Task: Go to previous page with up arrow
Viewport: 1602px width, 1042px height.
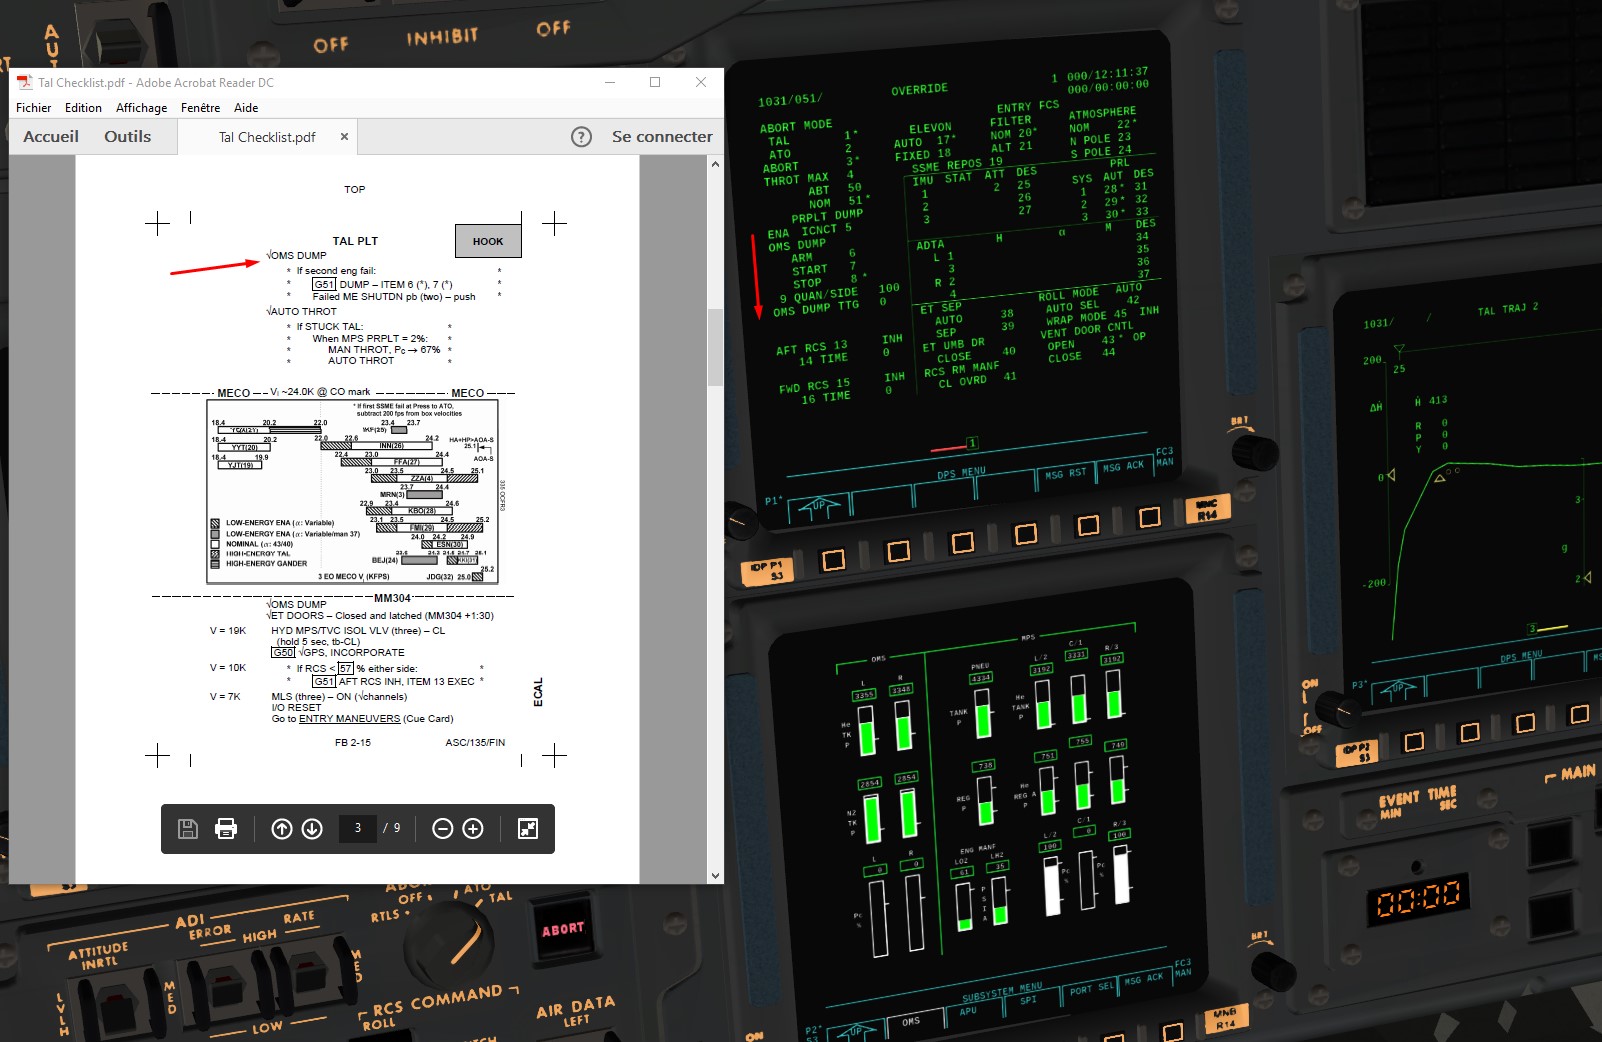Action: (x=282, y=828)
